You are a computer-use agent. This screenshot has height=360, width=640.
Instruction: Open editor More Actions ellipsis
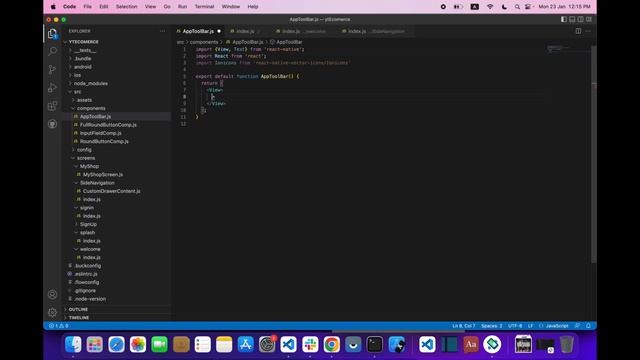point(588,31)
